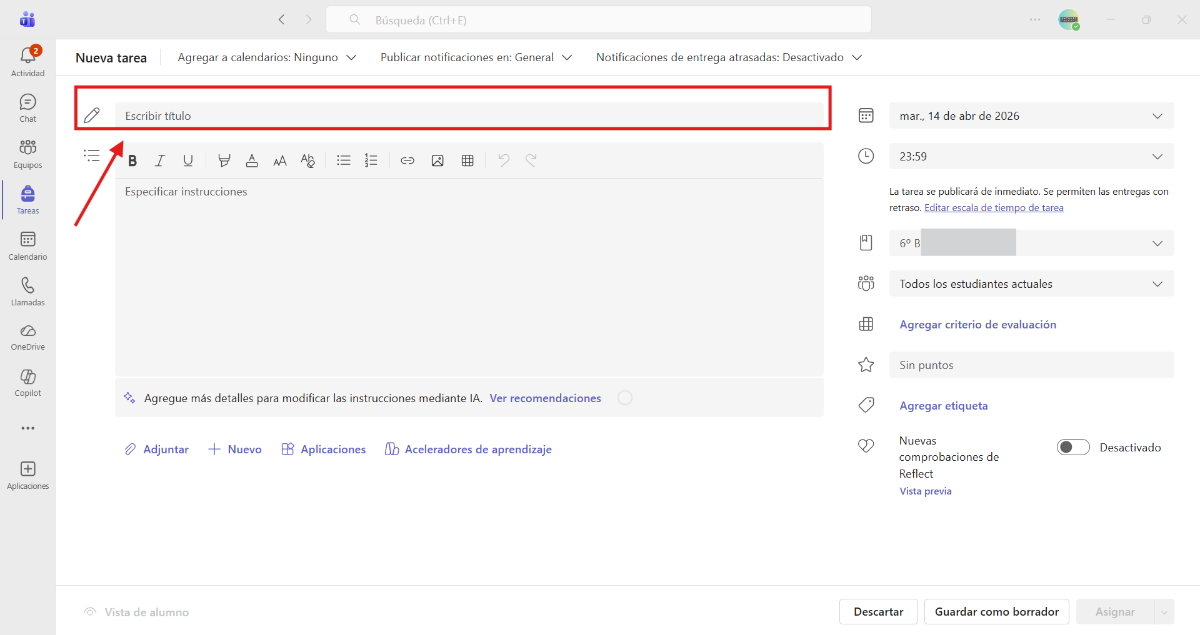The width and height of the screenshot is (1200, 635).
Task: Click the Sin puntos field
Action: point(1031,365)
